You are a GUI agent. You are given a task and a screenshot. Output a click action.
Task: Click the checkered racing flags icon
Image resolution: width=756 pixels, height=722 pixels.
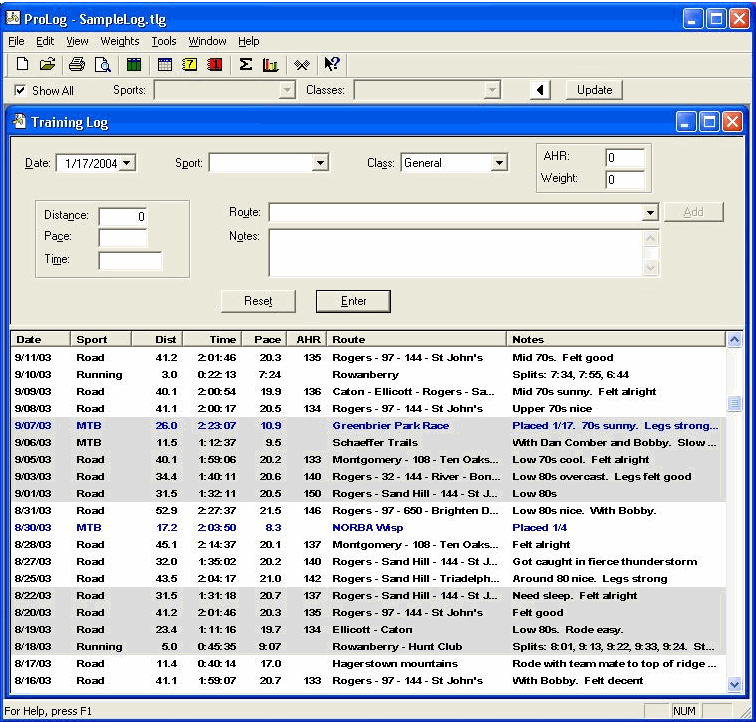coord(302,64)
